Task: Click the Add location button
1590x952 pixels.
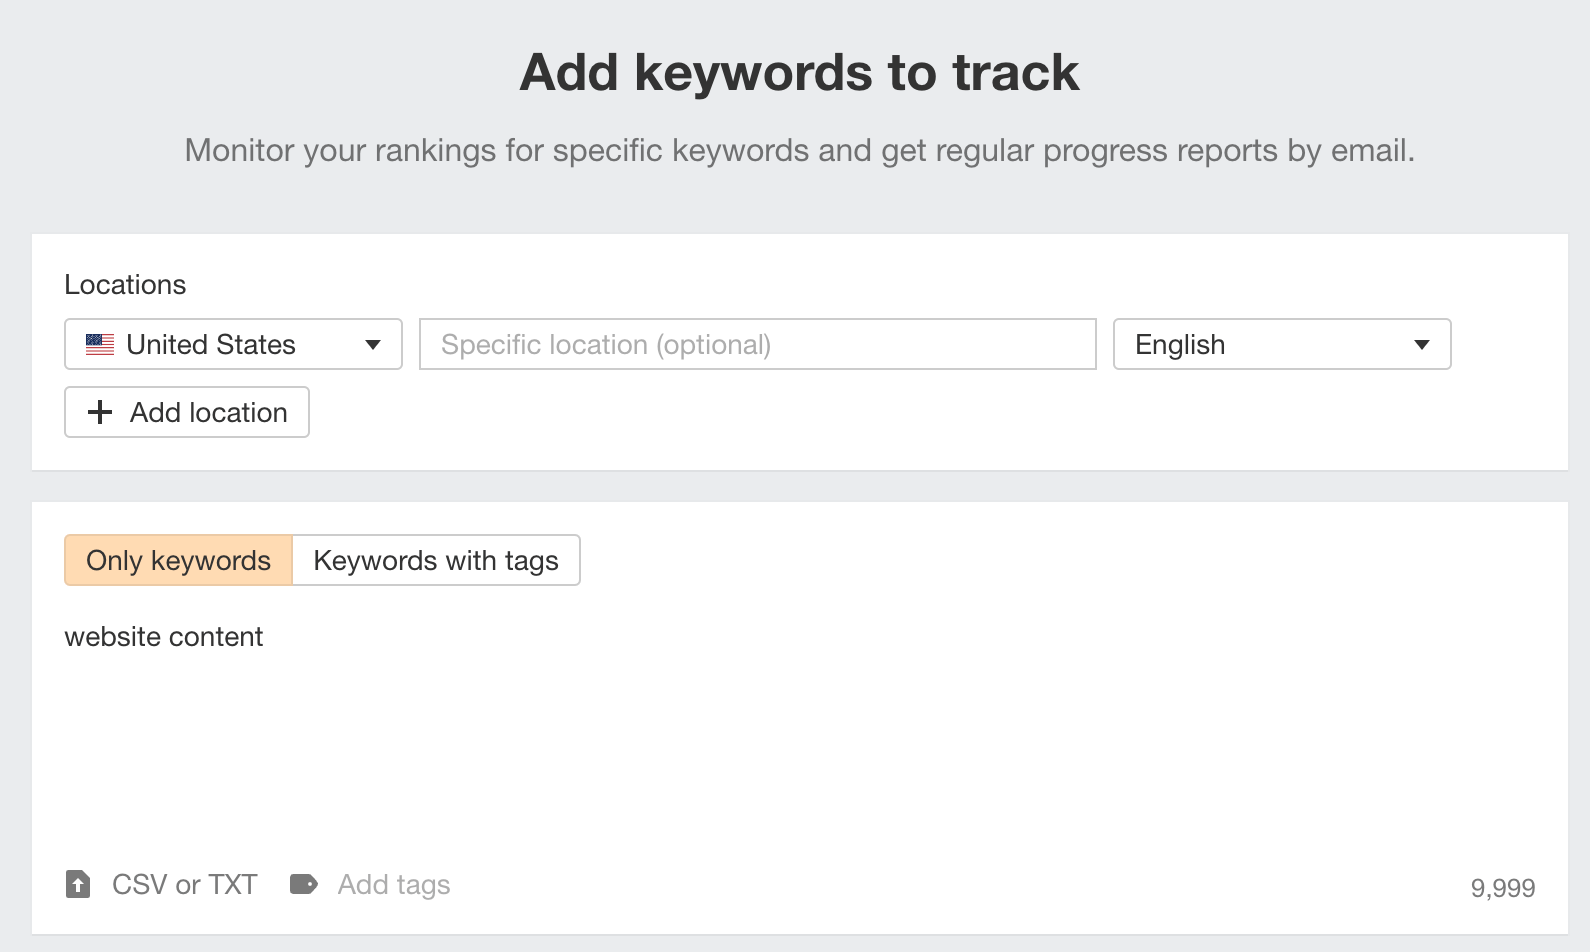Action: click(186, 412)
